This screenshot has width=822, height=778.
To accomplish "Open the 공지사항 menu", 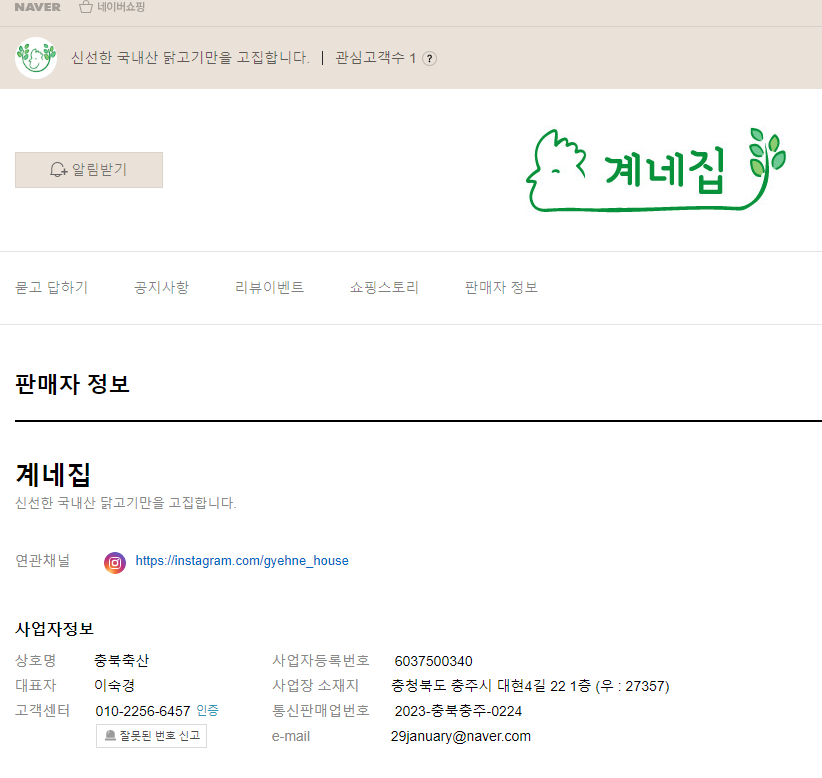I will tap(161, 287).
